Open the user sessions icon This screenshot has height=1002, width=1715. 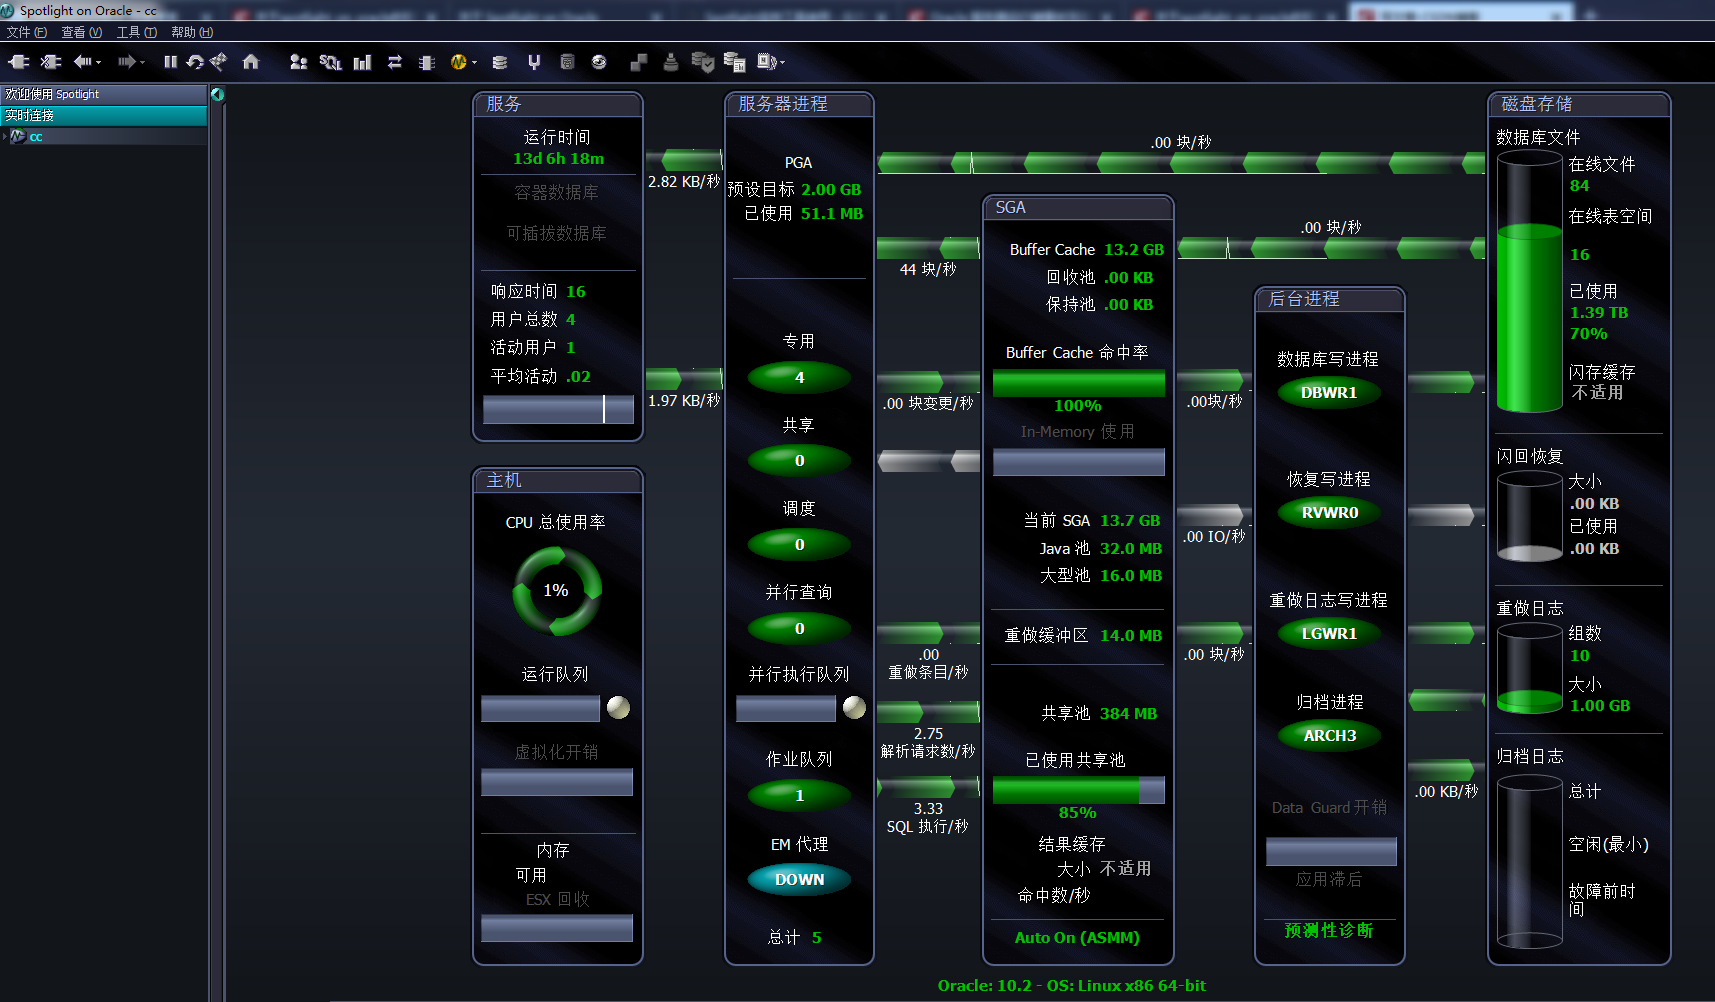pos(298,62)
